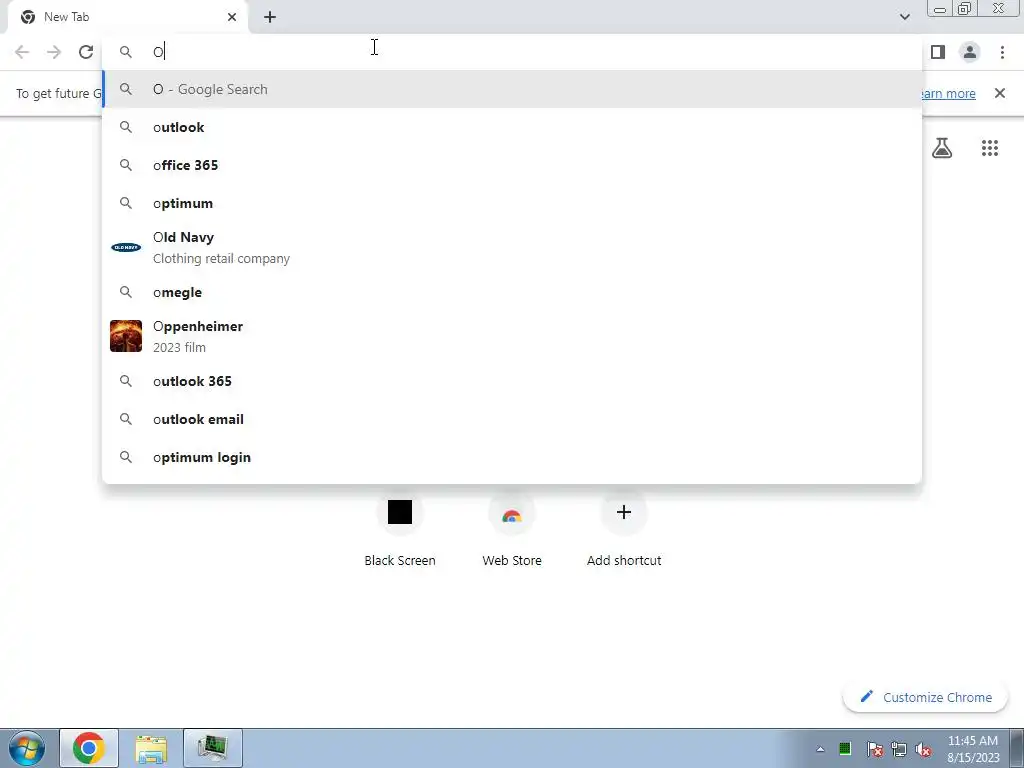Click the Old Navy logo icon

[126, 248]
